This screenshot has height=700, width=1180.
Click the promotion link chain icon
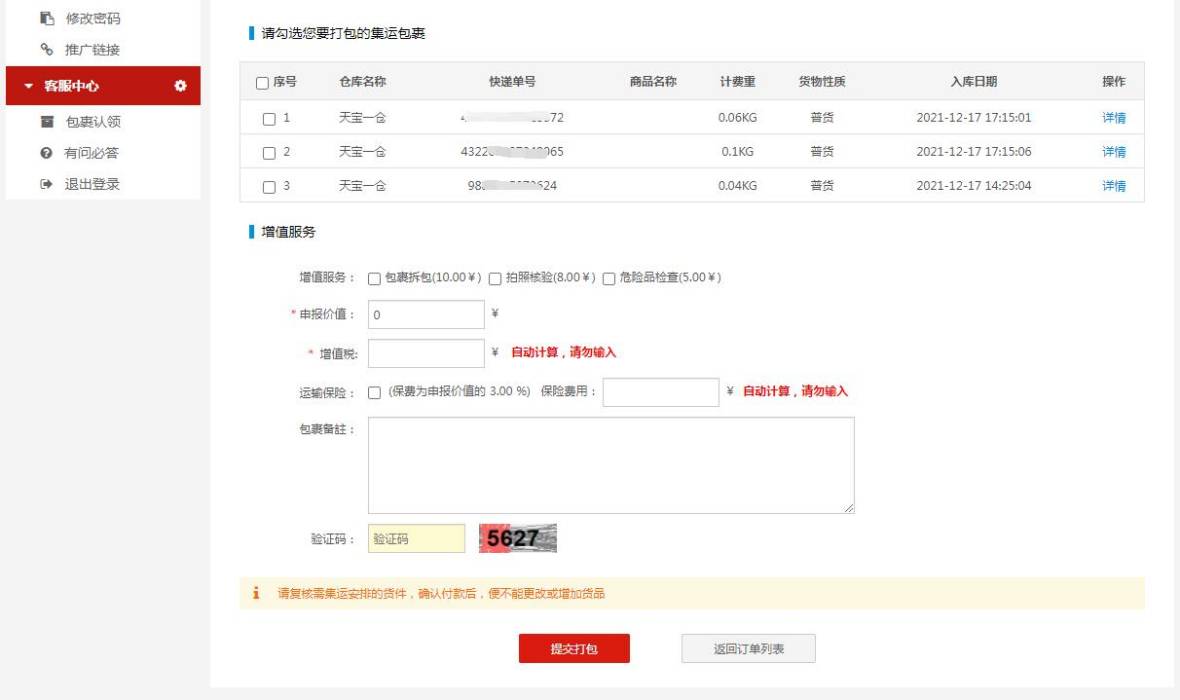[47, 50]
